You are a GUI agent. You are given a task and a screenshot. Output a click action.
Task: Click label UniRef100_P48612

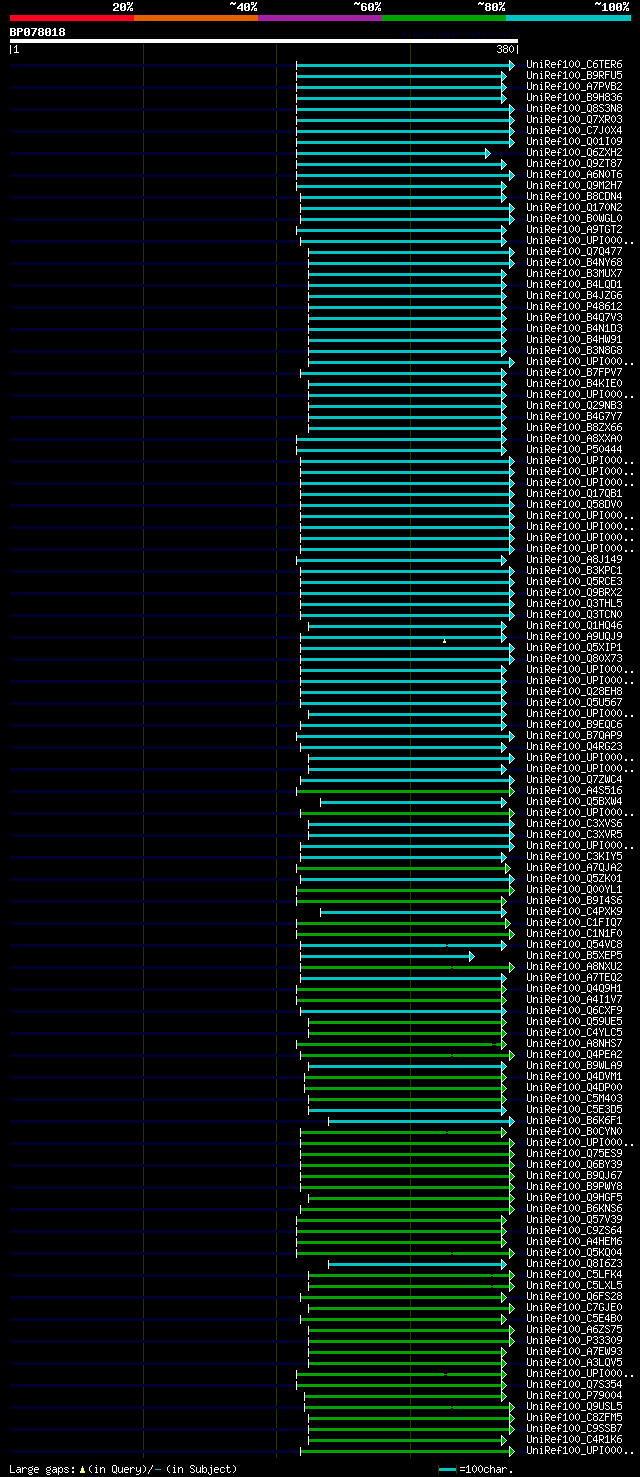574,307
